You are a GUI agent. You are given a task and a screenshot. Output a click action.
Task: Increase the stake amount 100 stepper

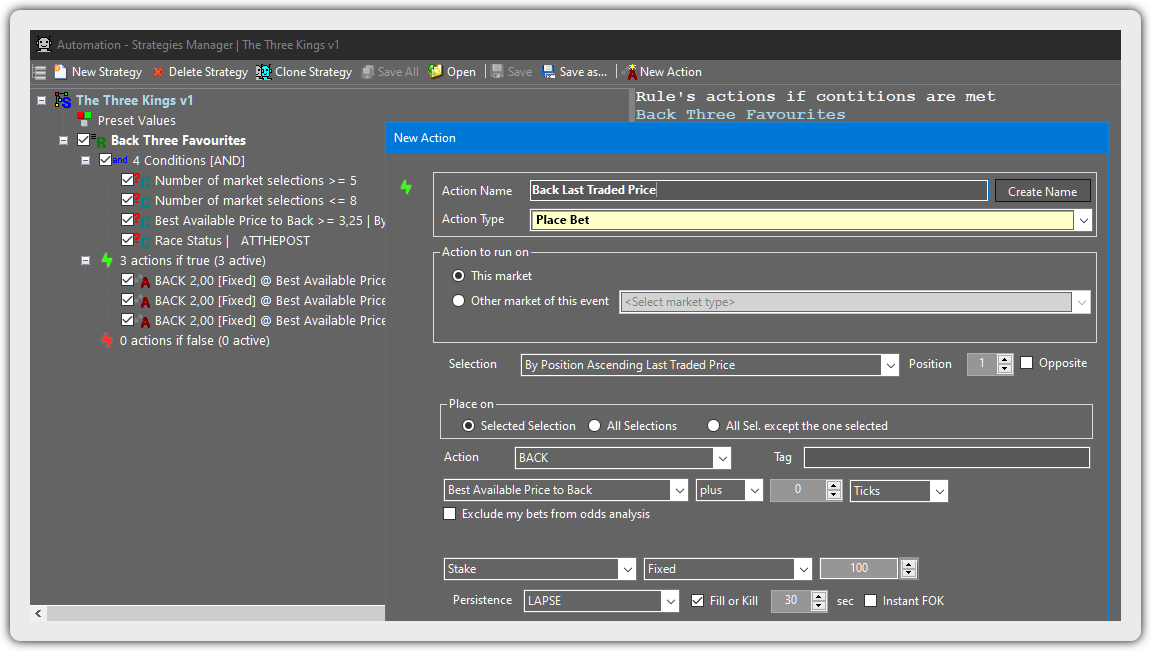909,564
